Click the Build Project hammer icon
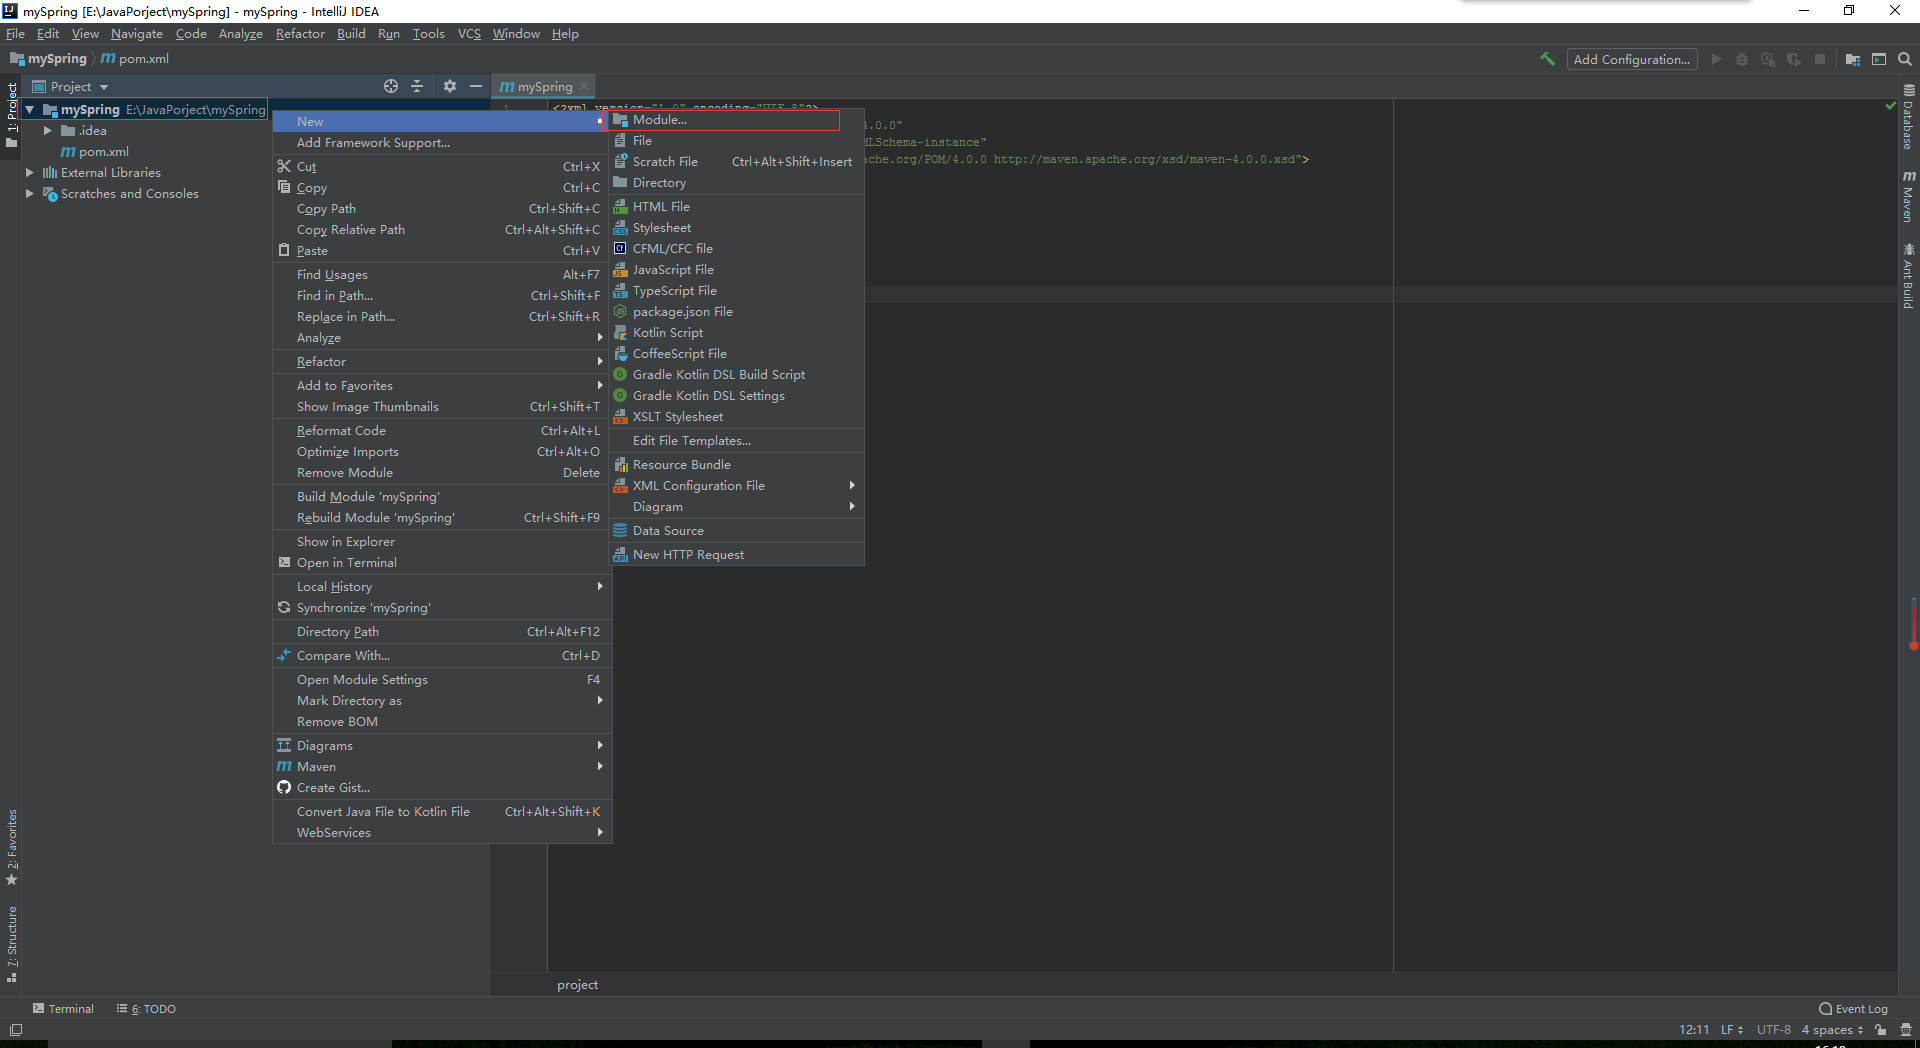 point(1547,59)
